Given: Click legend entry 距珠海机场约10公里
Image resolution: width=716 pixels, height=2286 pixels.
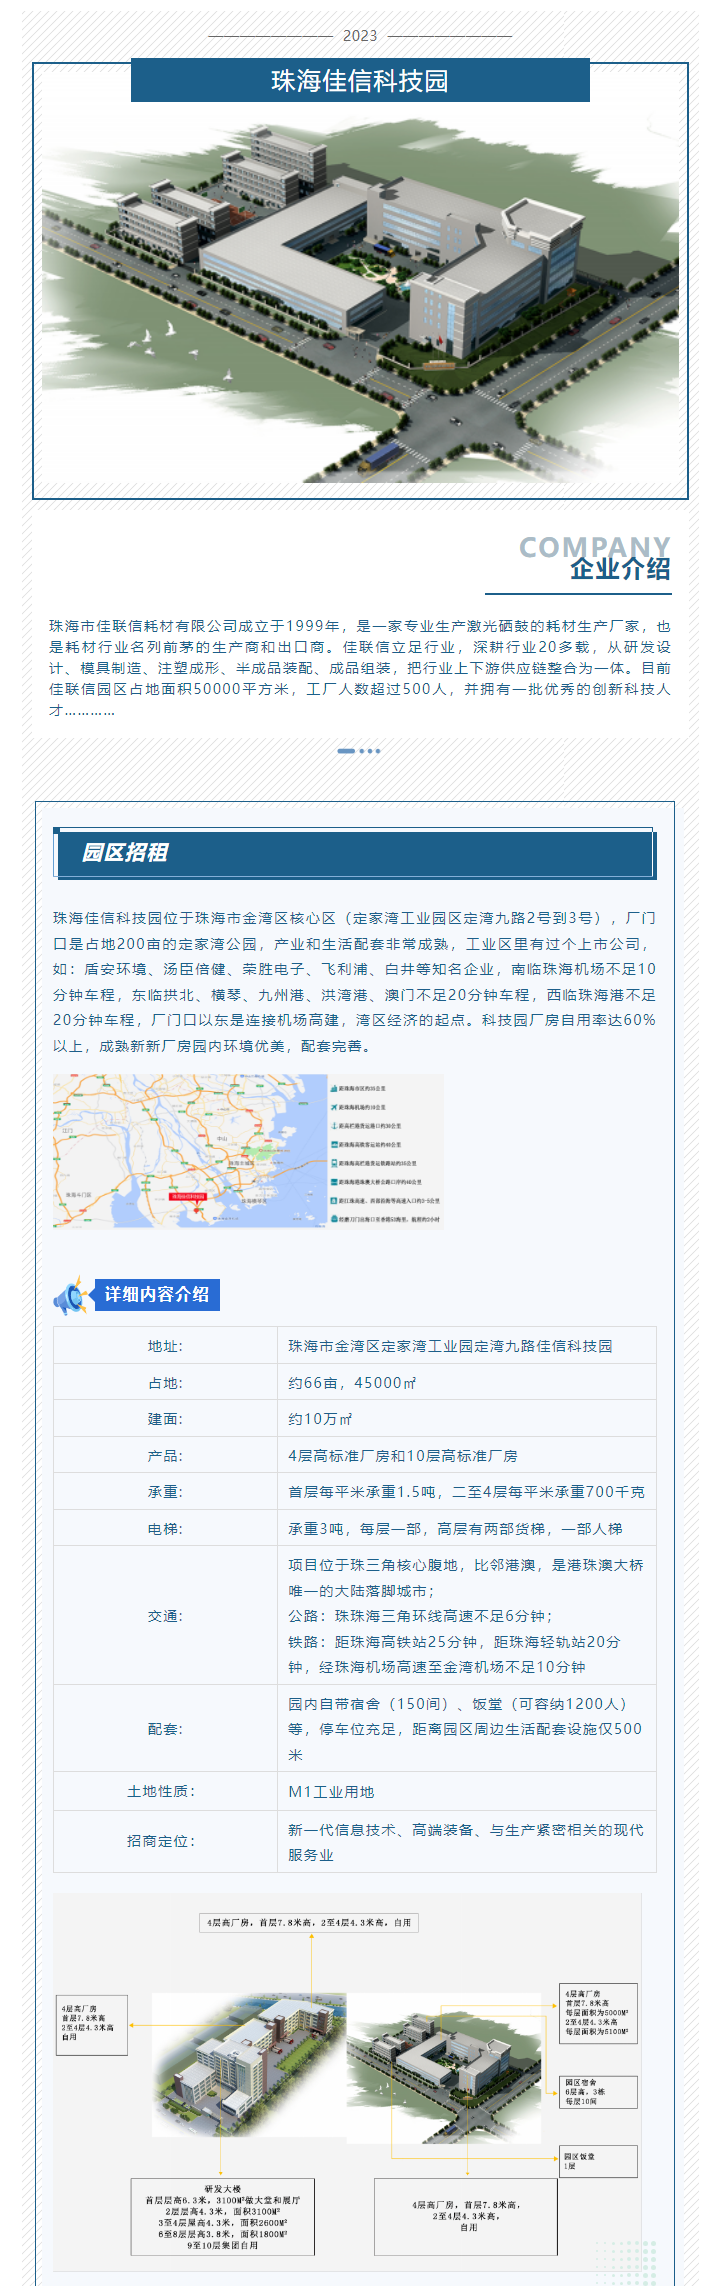Looking at the screenshot, I should pyautogui.click(x=363, y=1107).
